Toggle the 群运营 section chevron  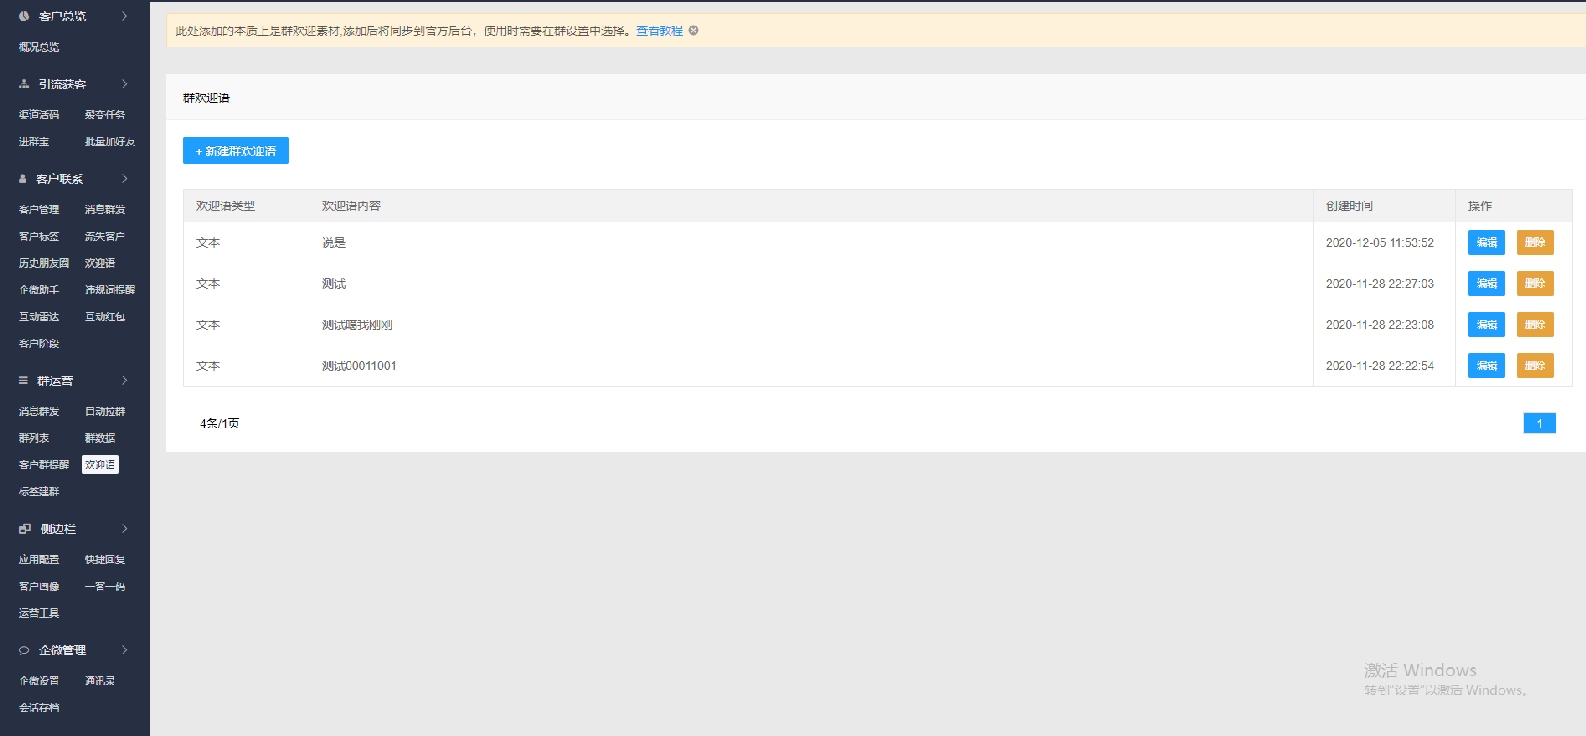[x=125, y=381]
